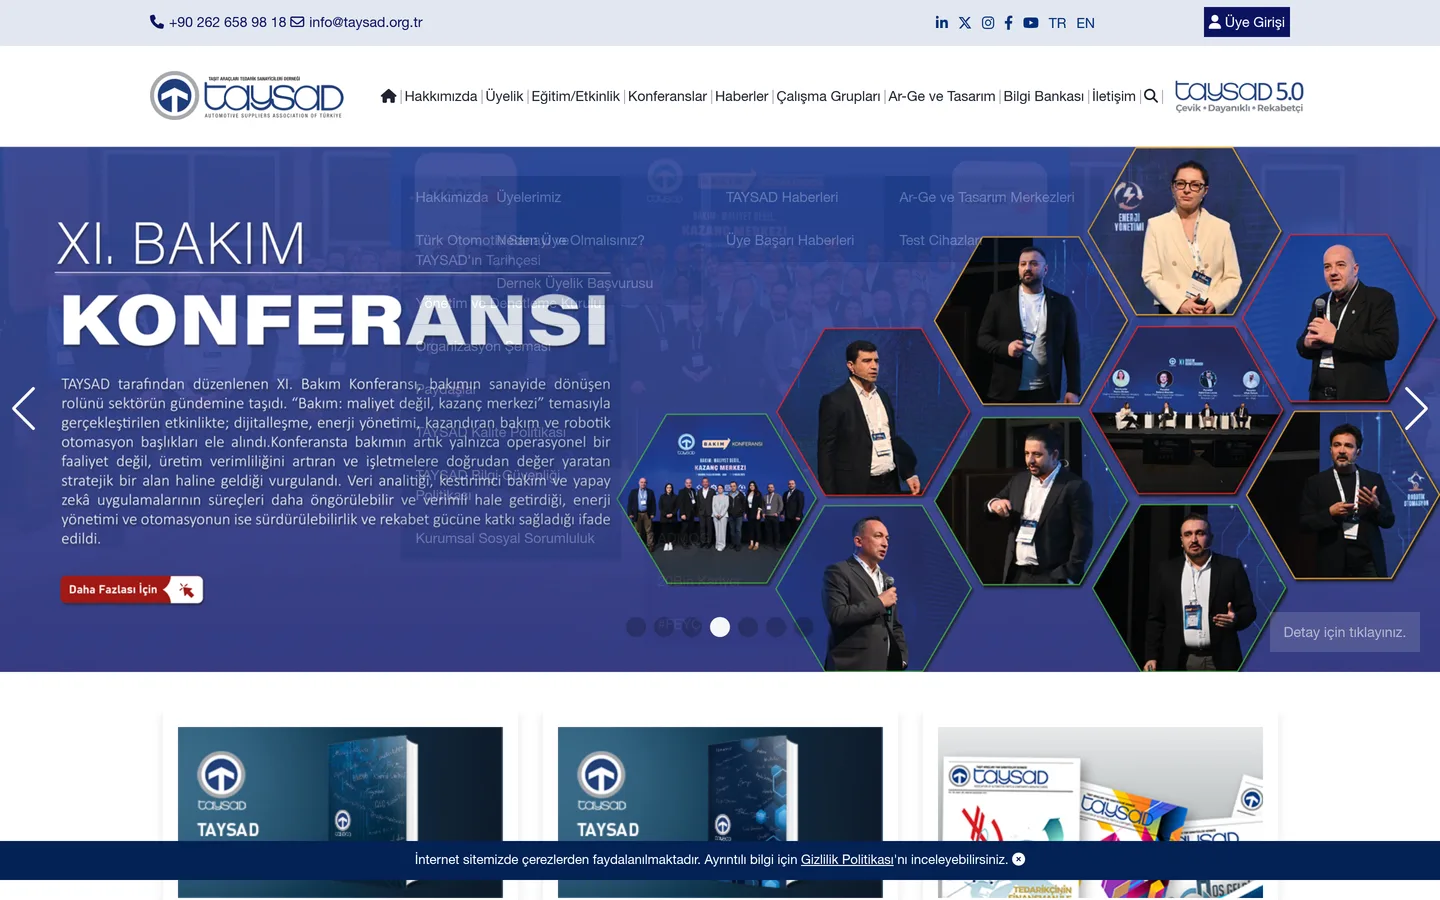Screen dimensions: 1440x900
Task: Open the Hakkımızda menu
Action: pyautogui.click(x=441, y=96)
